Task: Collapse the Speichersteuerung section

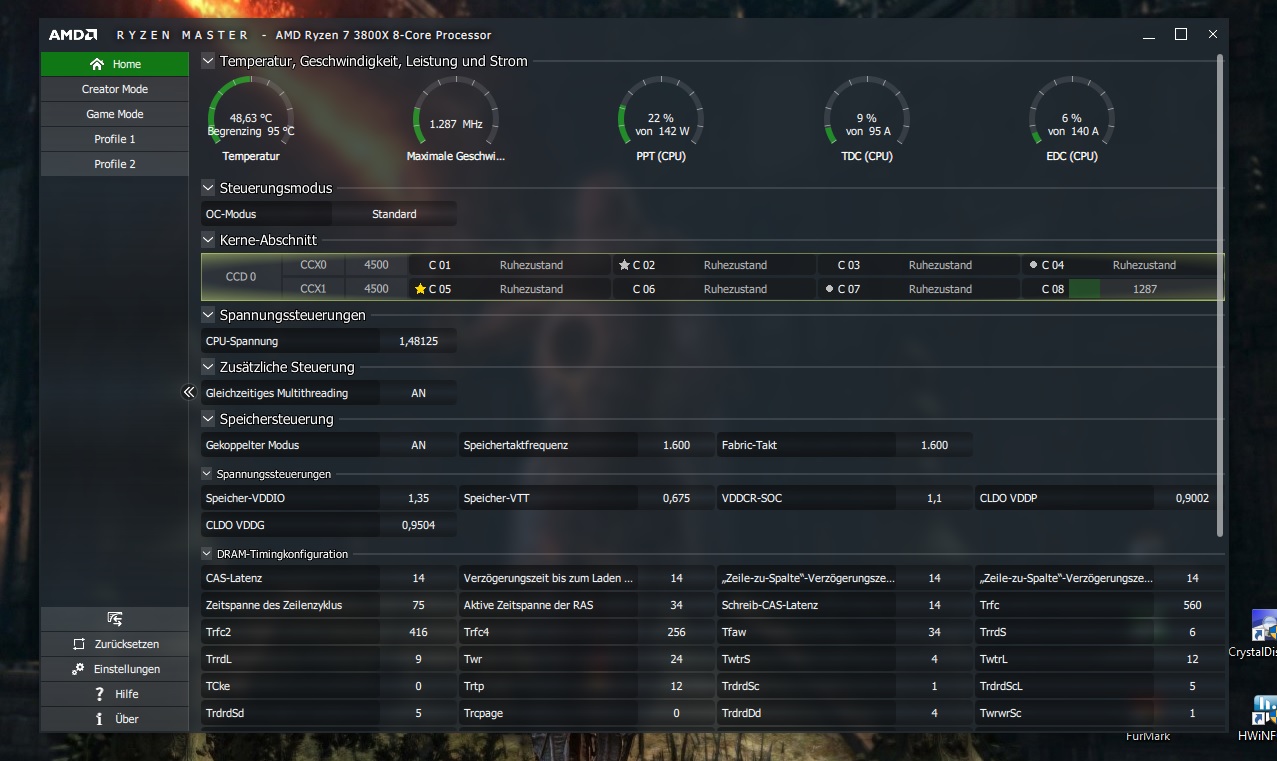Action: [x=208, y=419]
